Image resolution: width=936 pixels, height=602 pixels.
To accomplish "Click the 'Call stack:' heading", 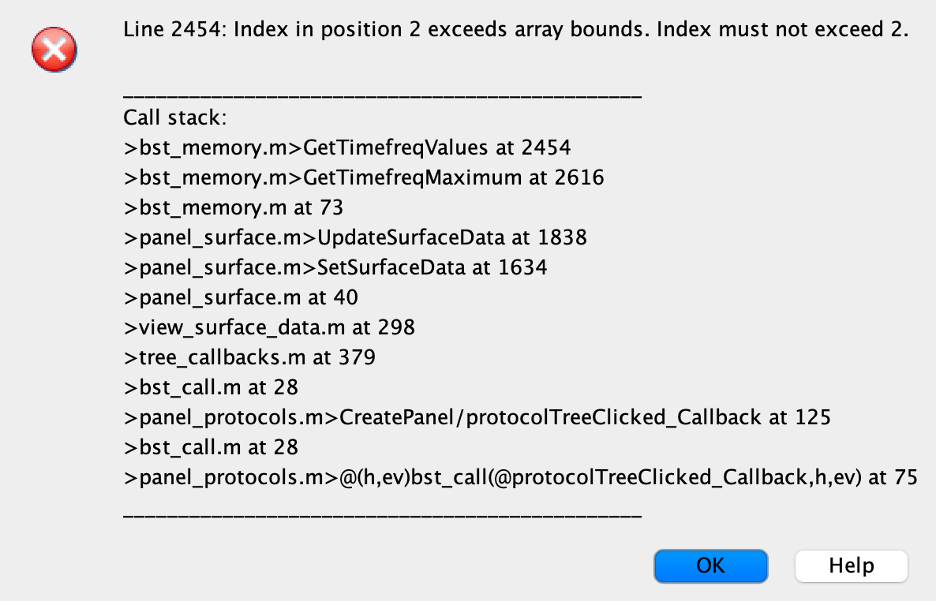I will [x=176, y=118].
